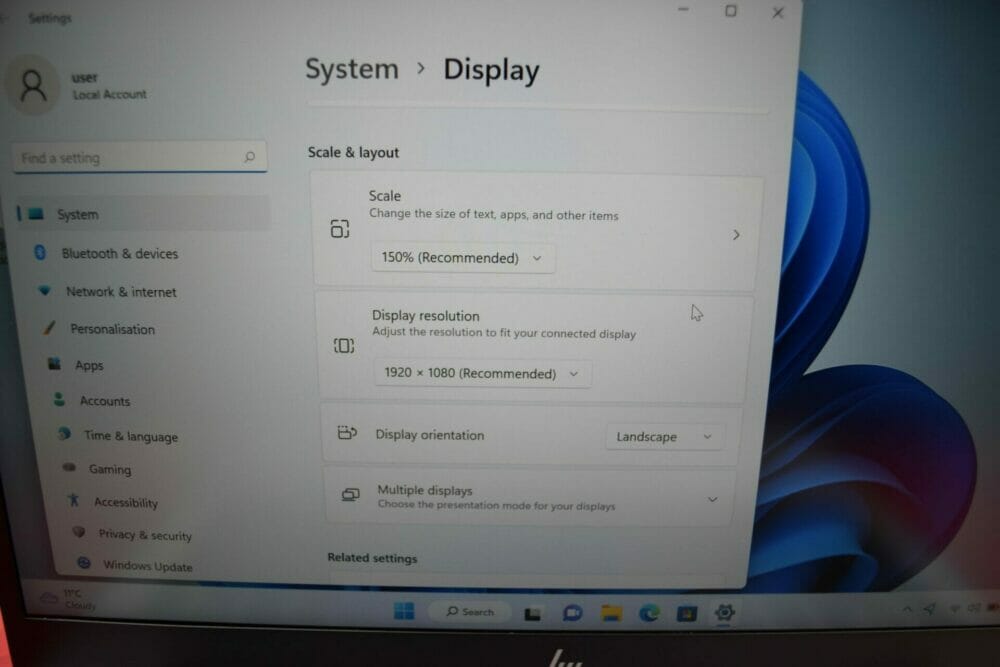
Task: Expand the Multiple displays section
Action: pyautogui.click(x=712, y=499)
